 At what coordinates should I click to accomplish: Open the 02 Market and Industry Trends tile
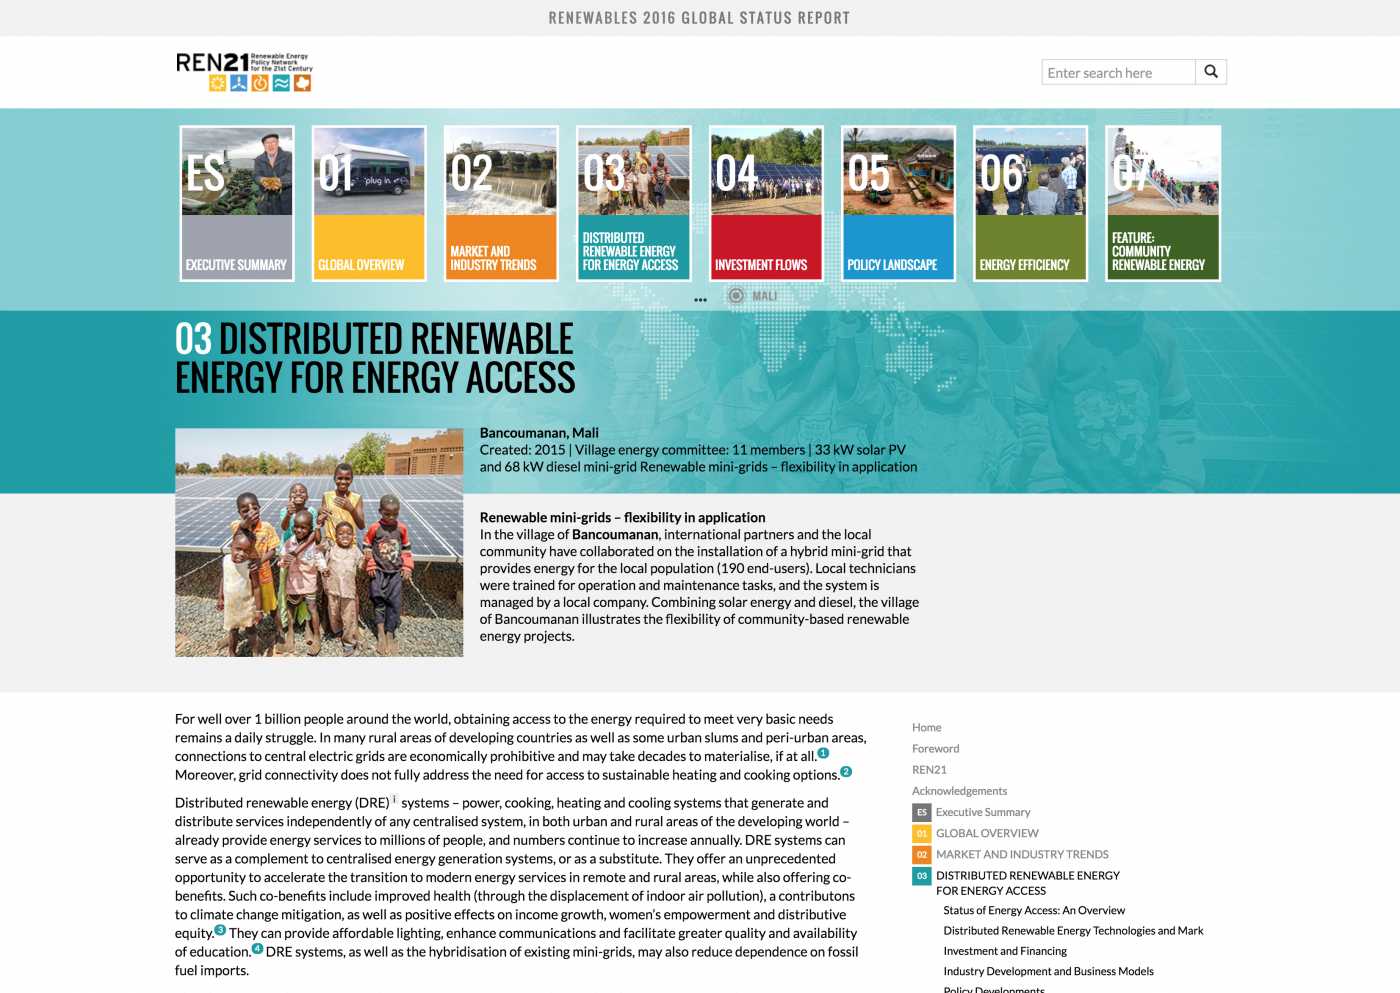pyautogui.click(x=501, y=203)
